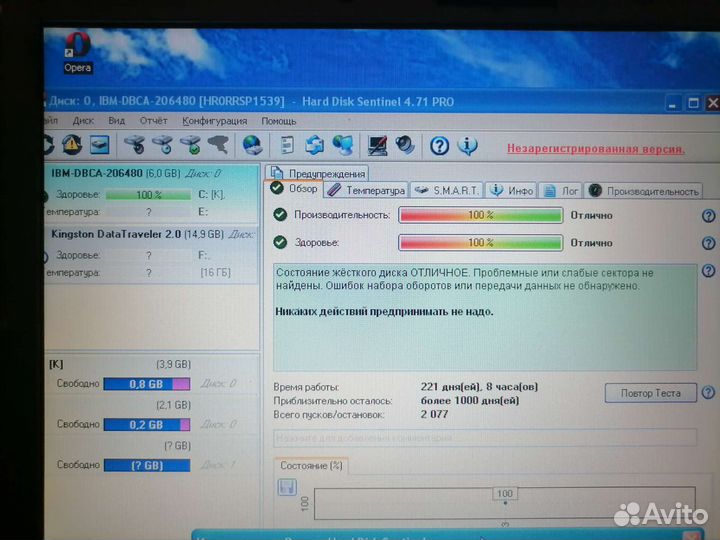The height and width of the screenshot is (540, 720).
Task: Click help icon beside Здоровье bar
Action: pyautogui.click(x=709, y=243)
